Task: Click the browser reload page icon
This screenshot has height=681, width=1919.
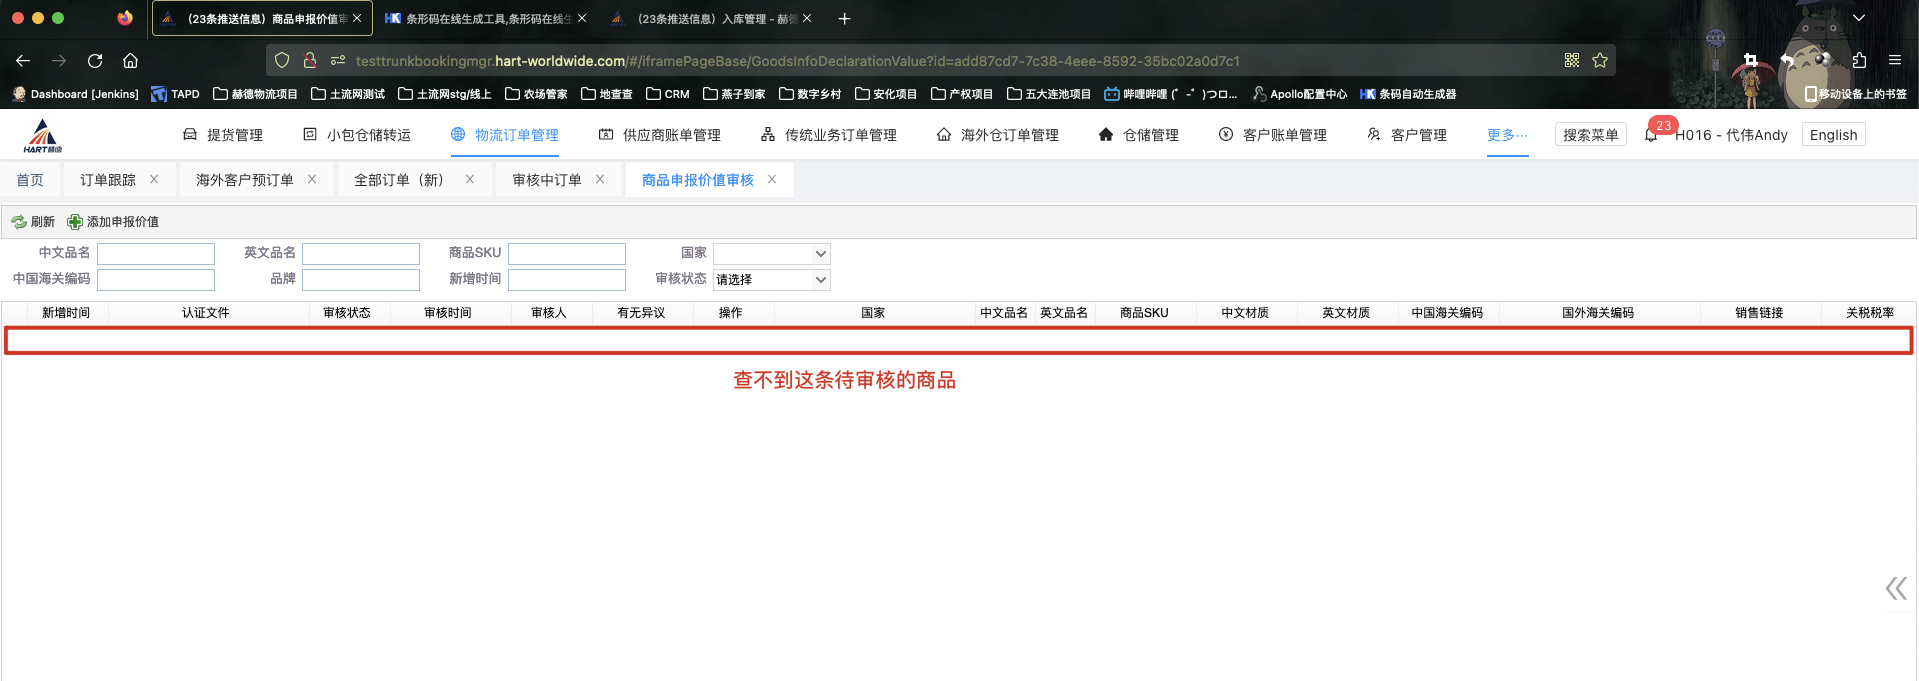Action: click(95, 61)
